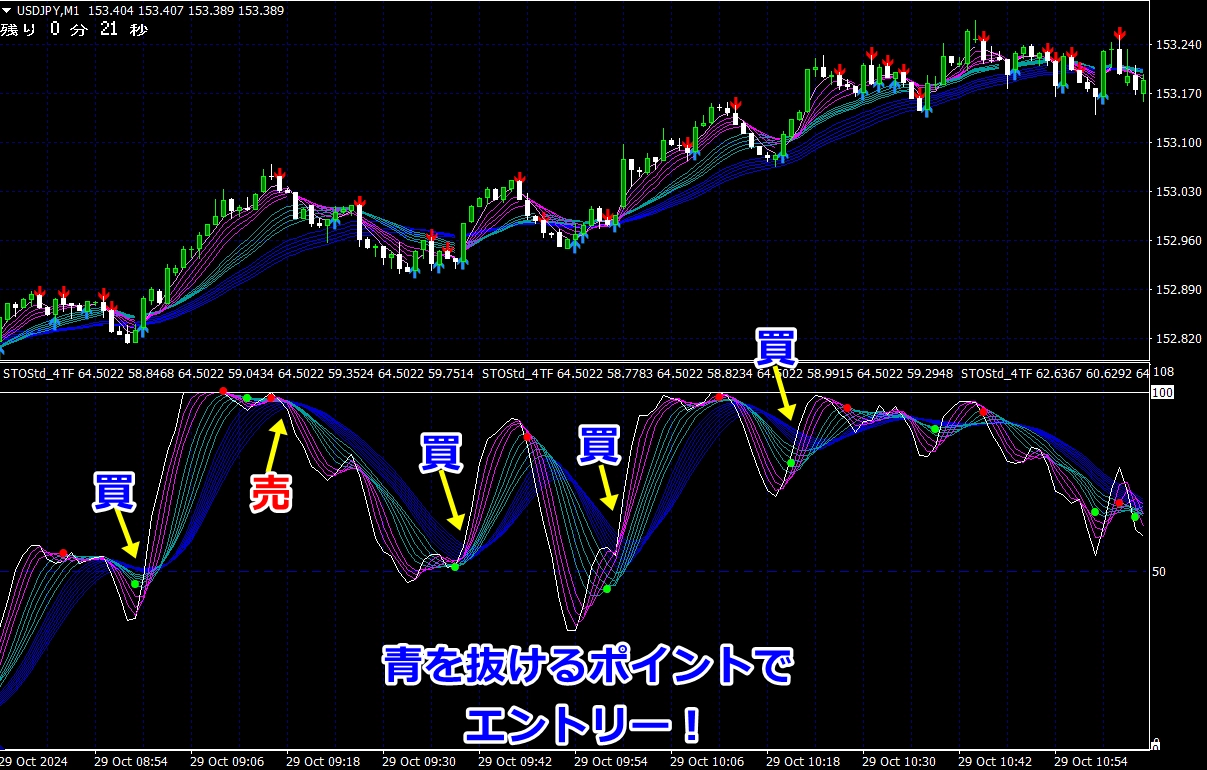
Task: Click the 29 Oct 10:54 time axis label
Action: pyautogui.click(x=1093, y=761)
